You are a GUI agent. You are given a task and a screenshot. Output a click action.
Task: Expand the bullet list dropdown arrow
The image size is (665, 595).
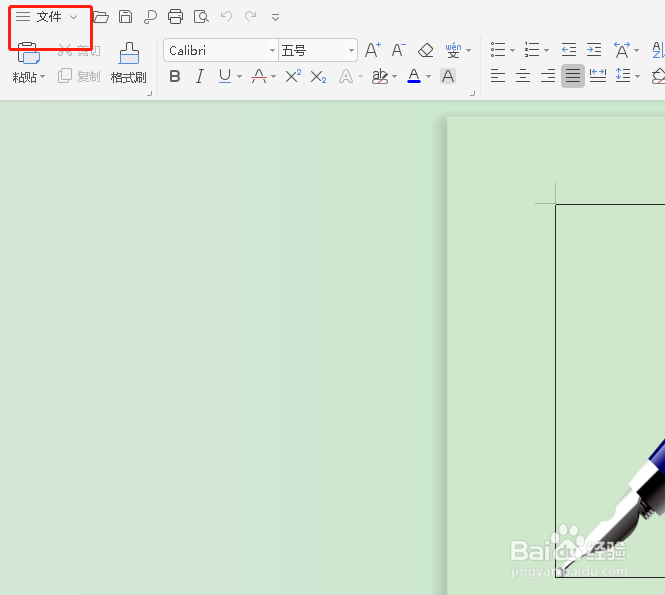click(x=512, y=50)
